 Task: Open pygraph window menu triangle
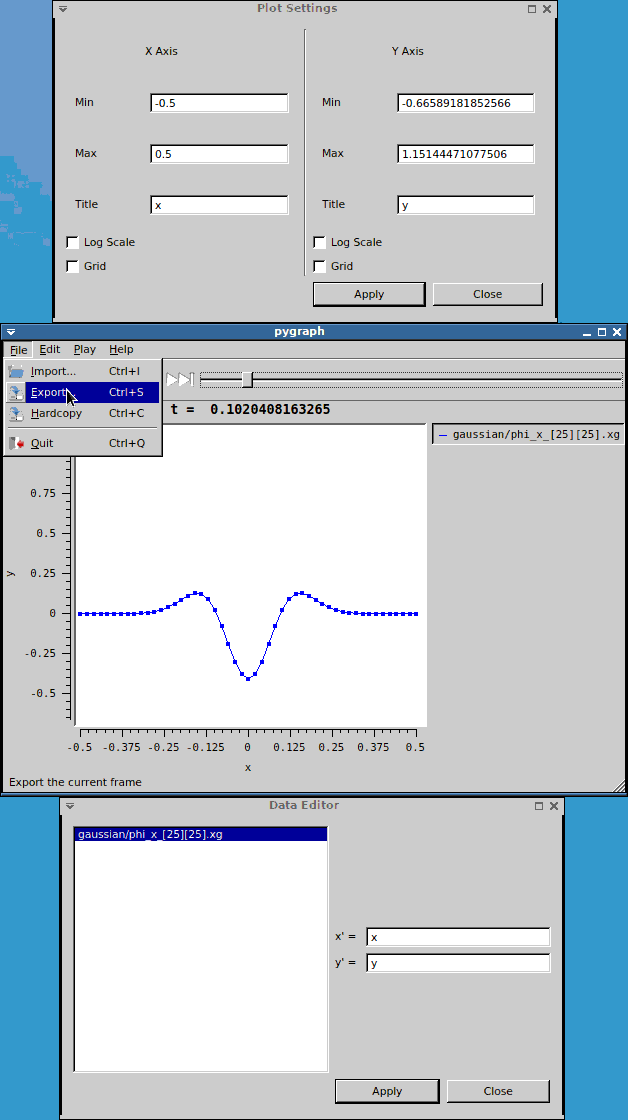click(x=11, y=332)
